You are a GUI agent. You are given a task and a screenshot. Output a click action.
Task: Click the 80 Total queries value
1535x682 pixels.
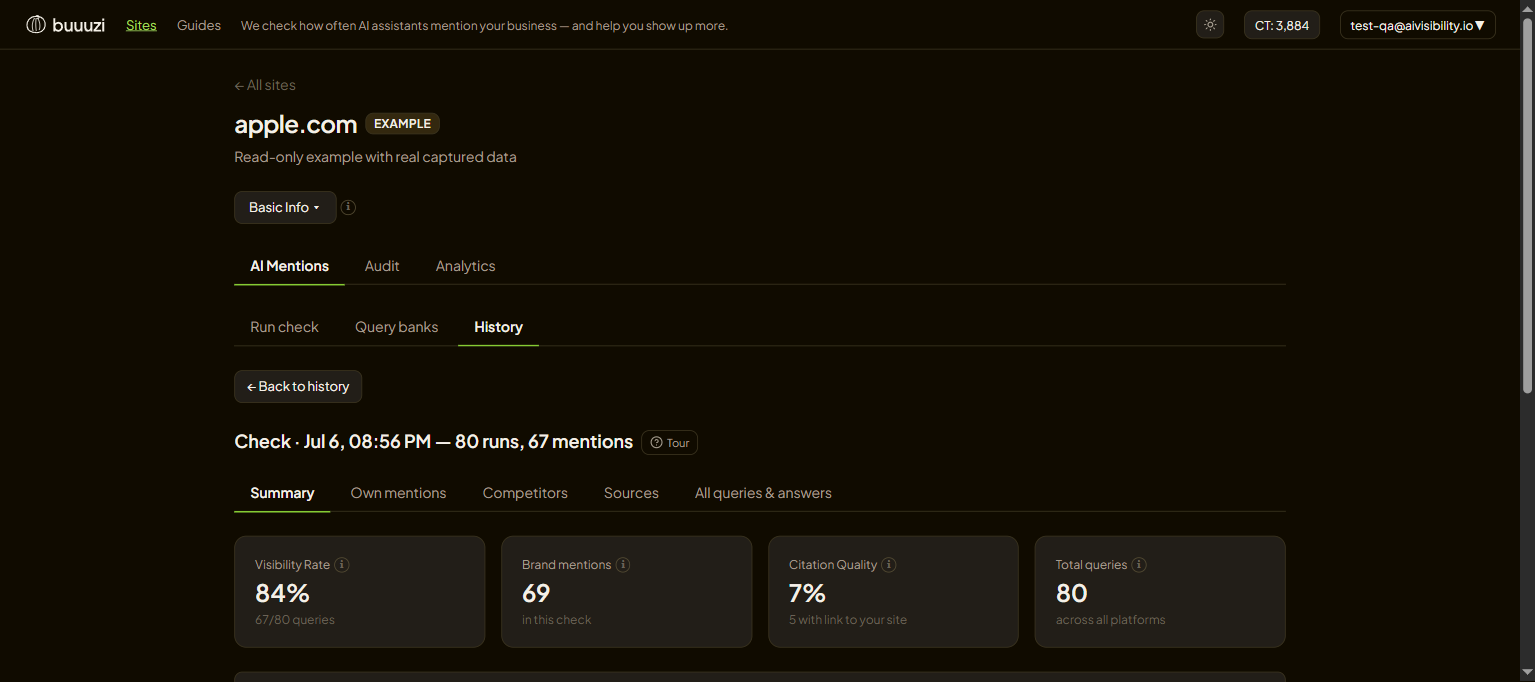[x=1071, y=593]
